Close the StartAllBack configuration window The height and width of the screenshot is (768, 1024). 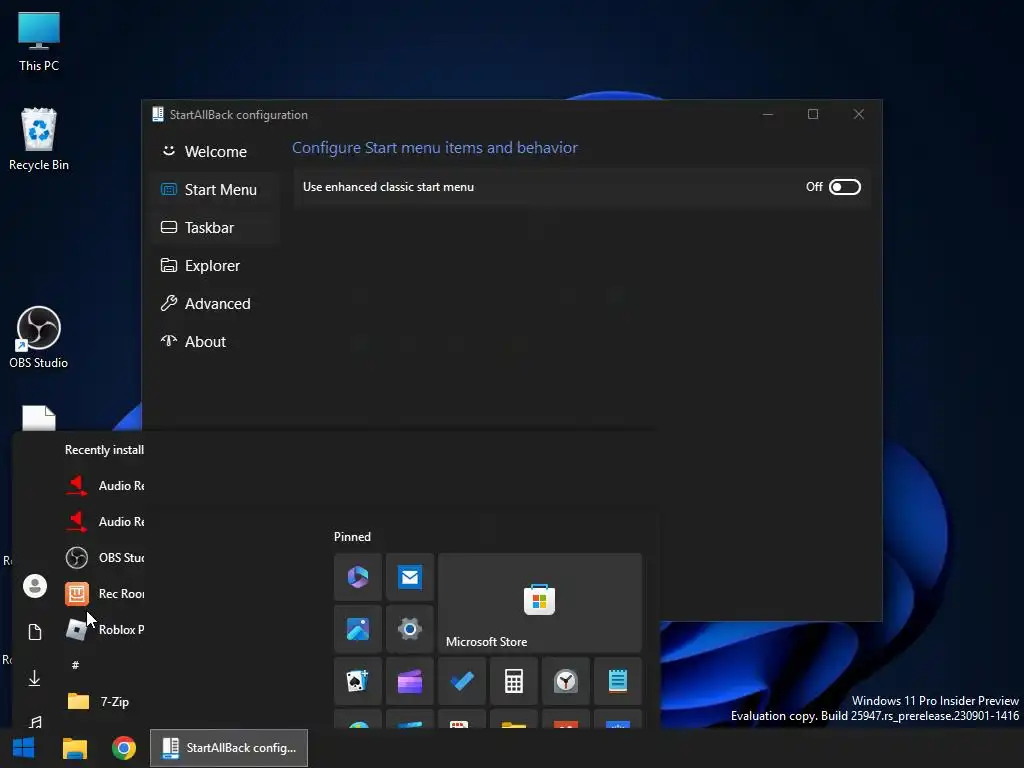tap(859, 114)
